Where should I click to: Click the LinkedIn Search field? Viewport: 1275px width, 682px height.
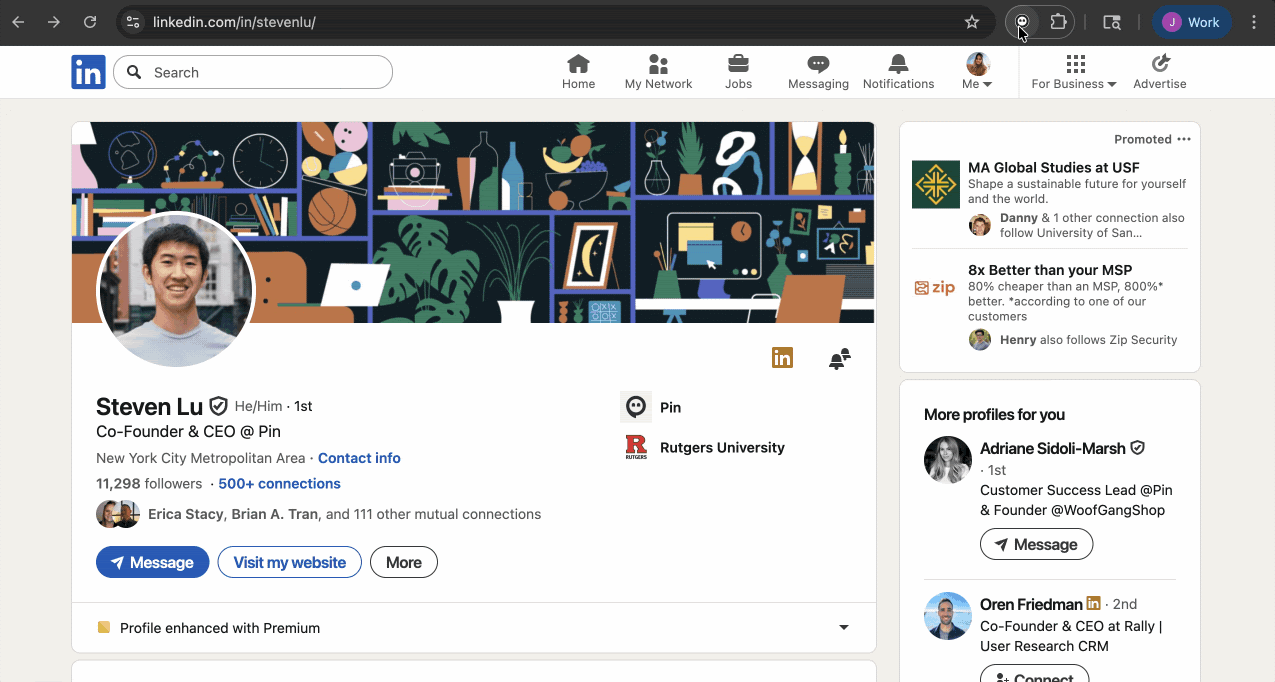(253, 72)
